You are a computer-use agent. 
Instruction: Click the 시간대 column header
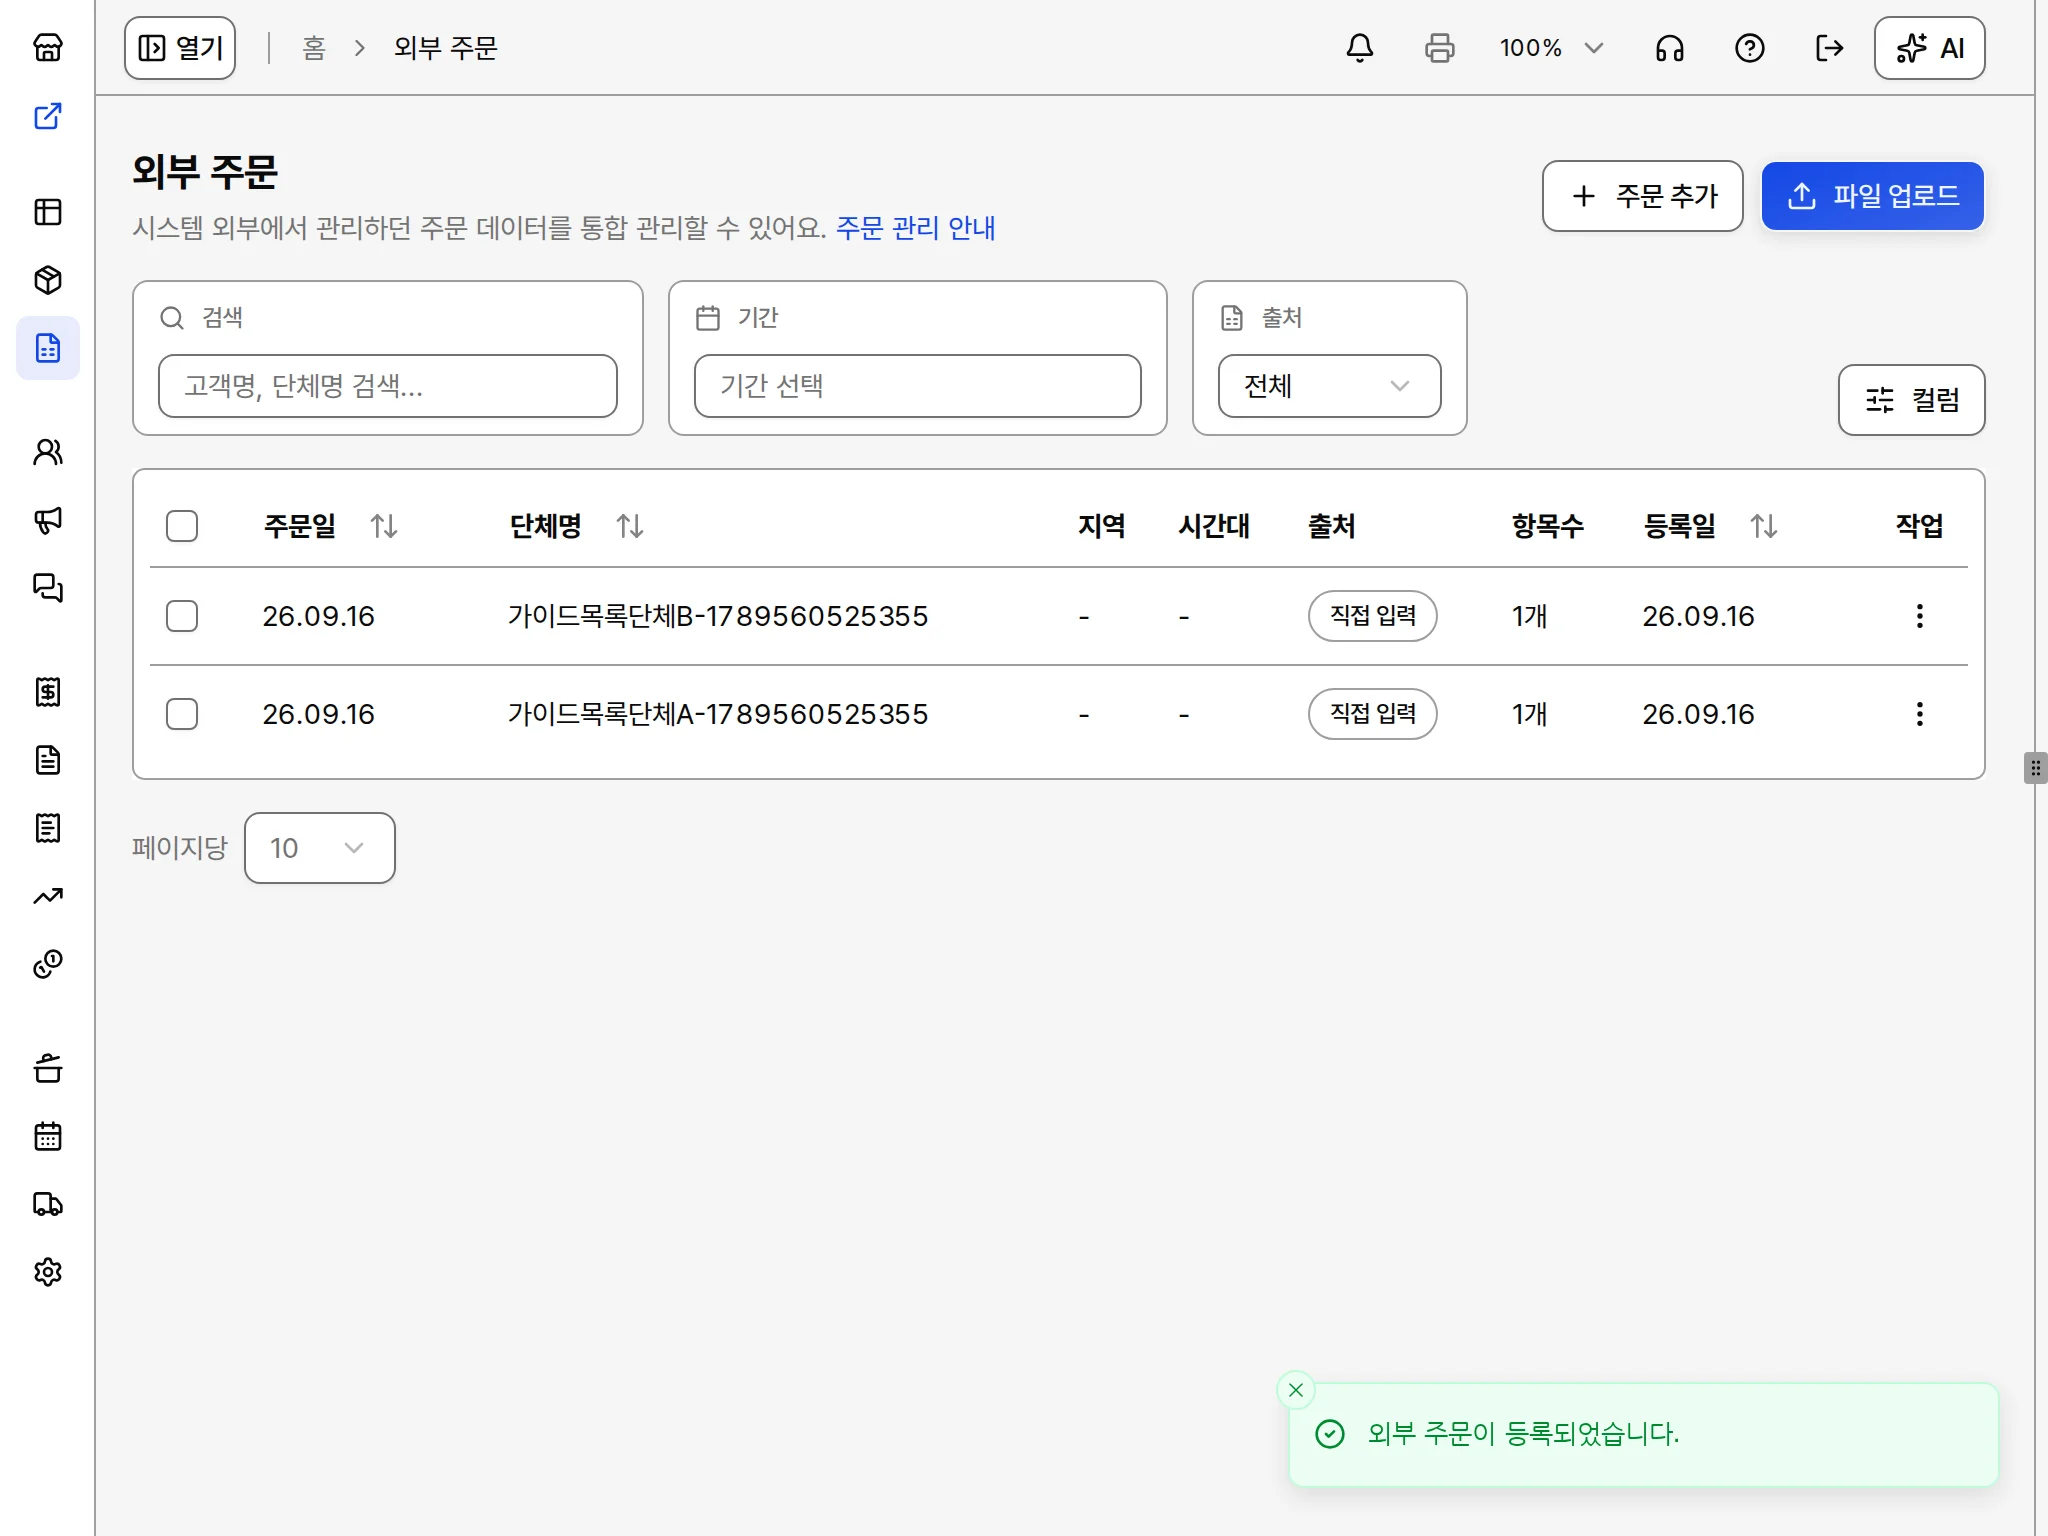click(1214, 526)
